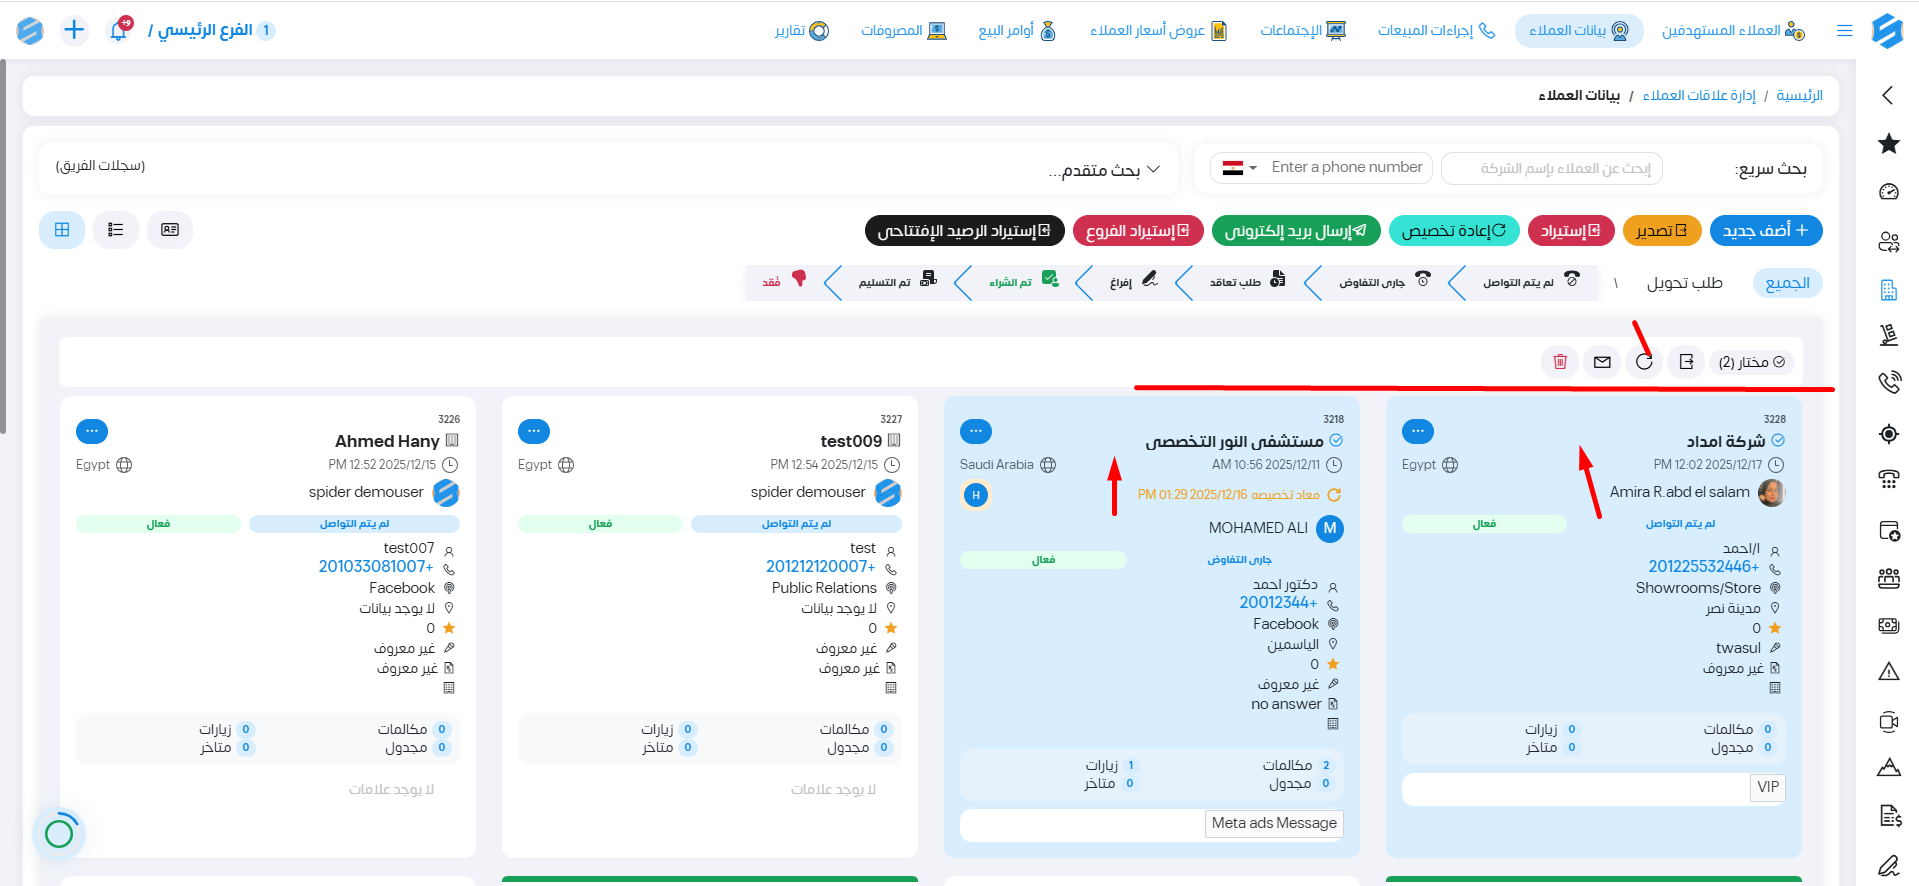The height and width of the screenshot is (886, 1919).
Task: Click the star favorites icon in sidebar
Action: (x=1888, y=144)
